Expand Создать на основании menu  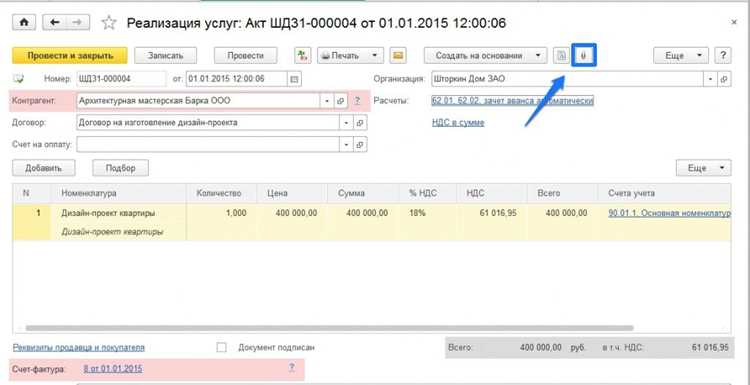point(485,55)
